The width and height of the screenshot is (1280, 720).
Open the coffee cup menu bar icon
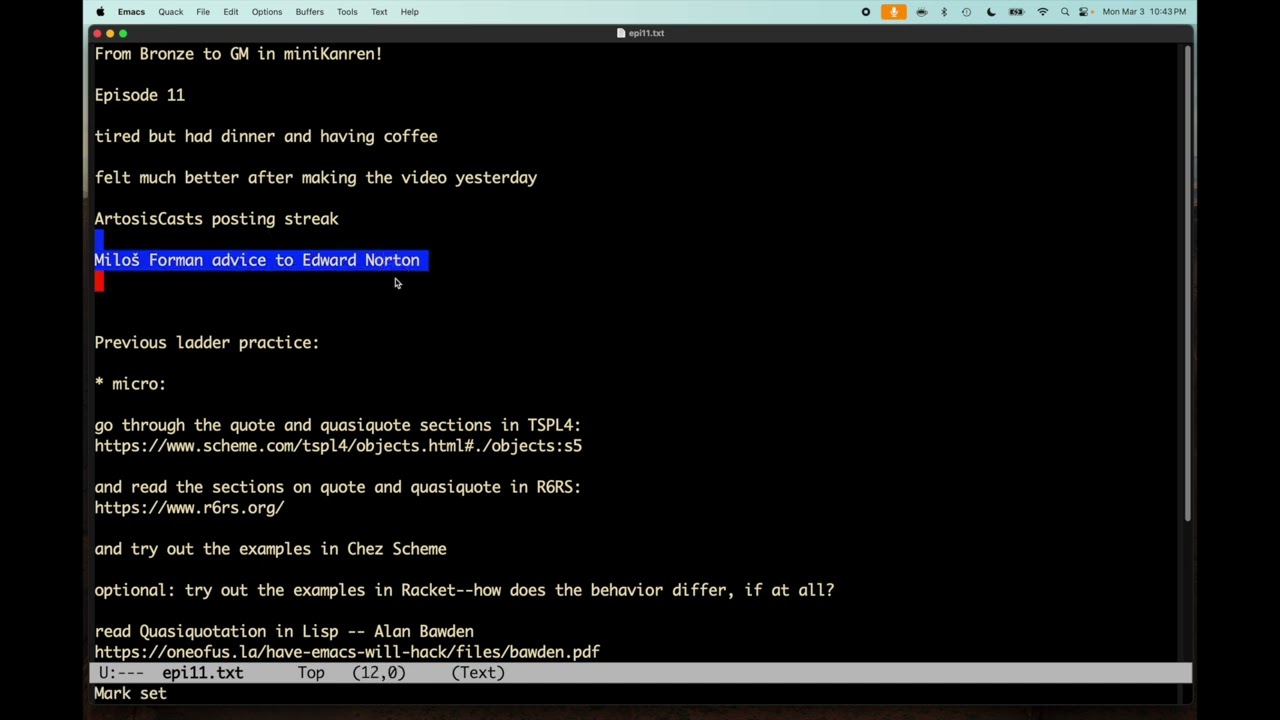[x=922, y=12]
